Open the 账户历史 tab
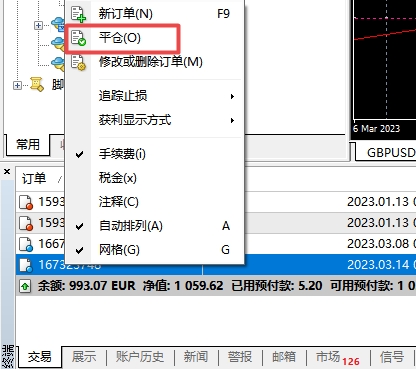Viewport: 416px width, 369px height. tap(140, 357)
